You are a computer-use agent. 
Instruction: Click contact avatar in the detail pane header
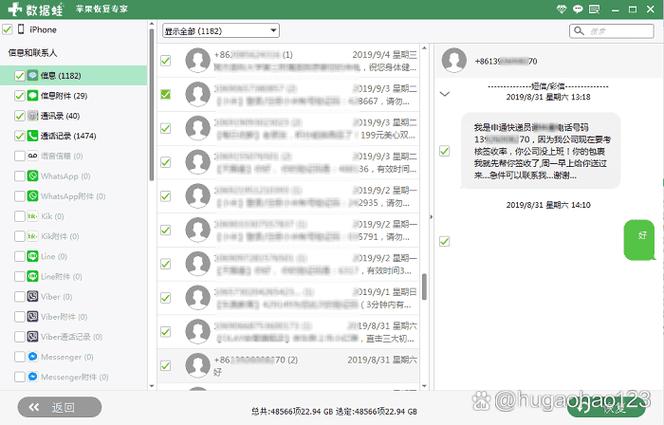pos(454,61)
